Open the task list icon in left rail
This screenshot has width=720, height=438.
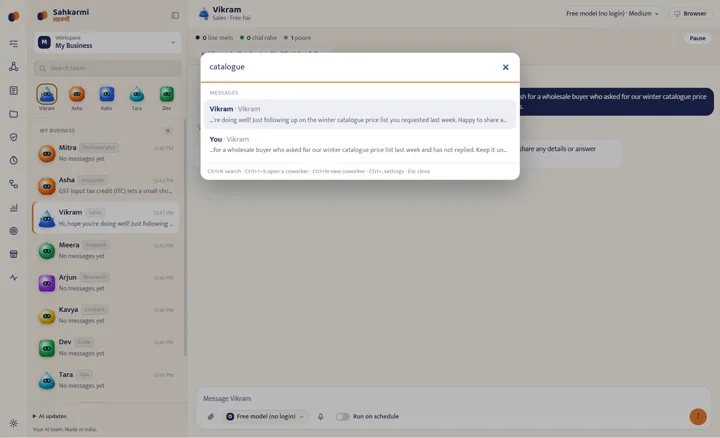pyautogui.click(x=14, y=44)
